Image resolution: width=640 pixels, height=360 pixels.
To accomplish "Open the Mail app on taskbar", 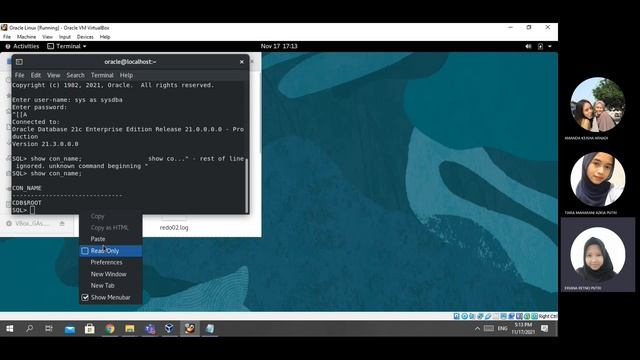I will pyautogui.click(x=70, y=329).
